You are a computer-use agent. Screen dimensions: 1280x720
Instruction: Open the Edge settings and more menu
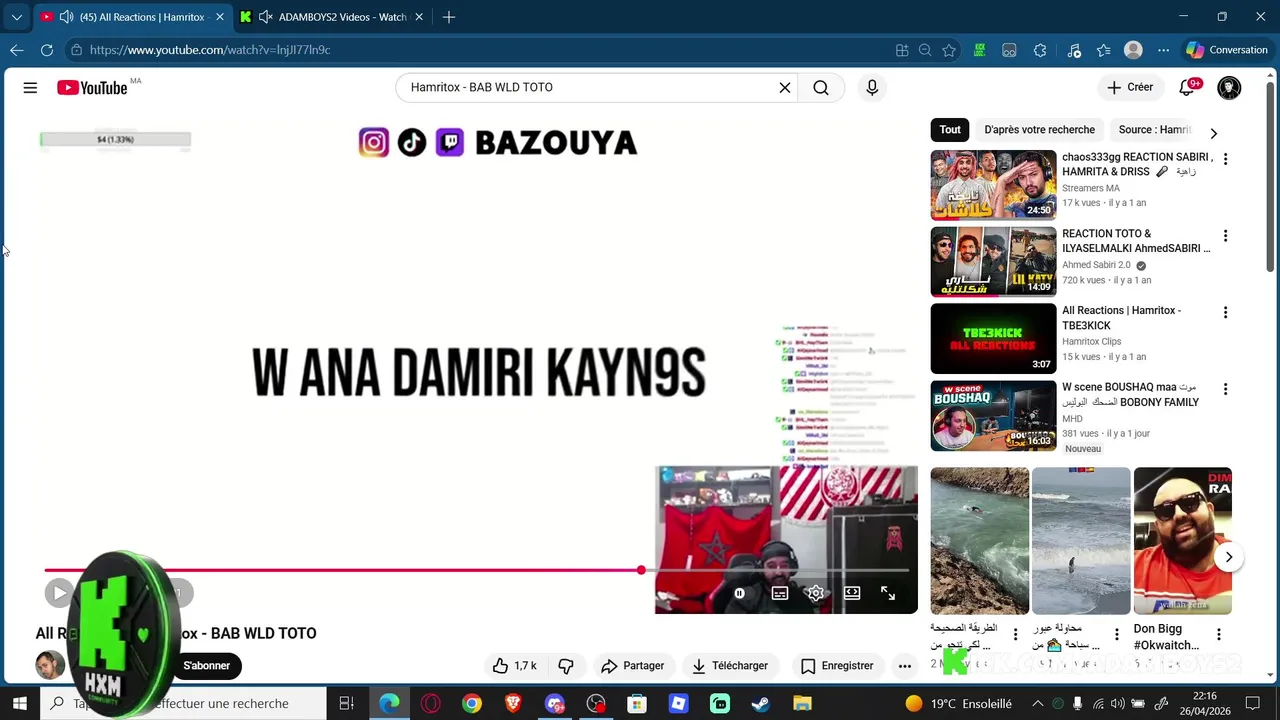click(x=1163, y=50)
